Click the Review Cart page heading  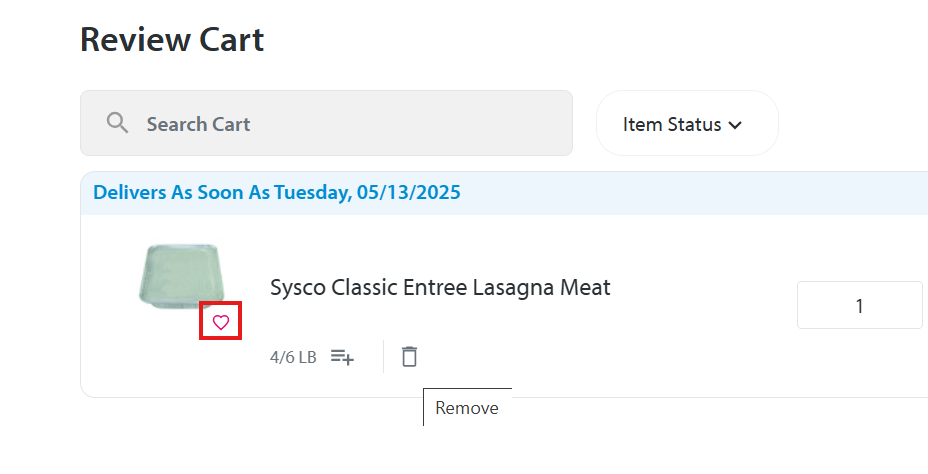[x=172, y=40]
